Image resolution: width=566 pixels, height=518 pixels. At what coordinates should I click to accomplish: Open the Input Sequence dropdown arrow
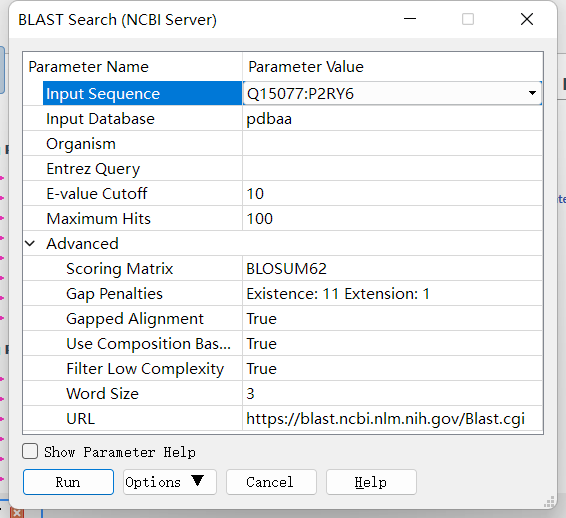click(532, 93)
